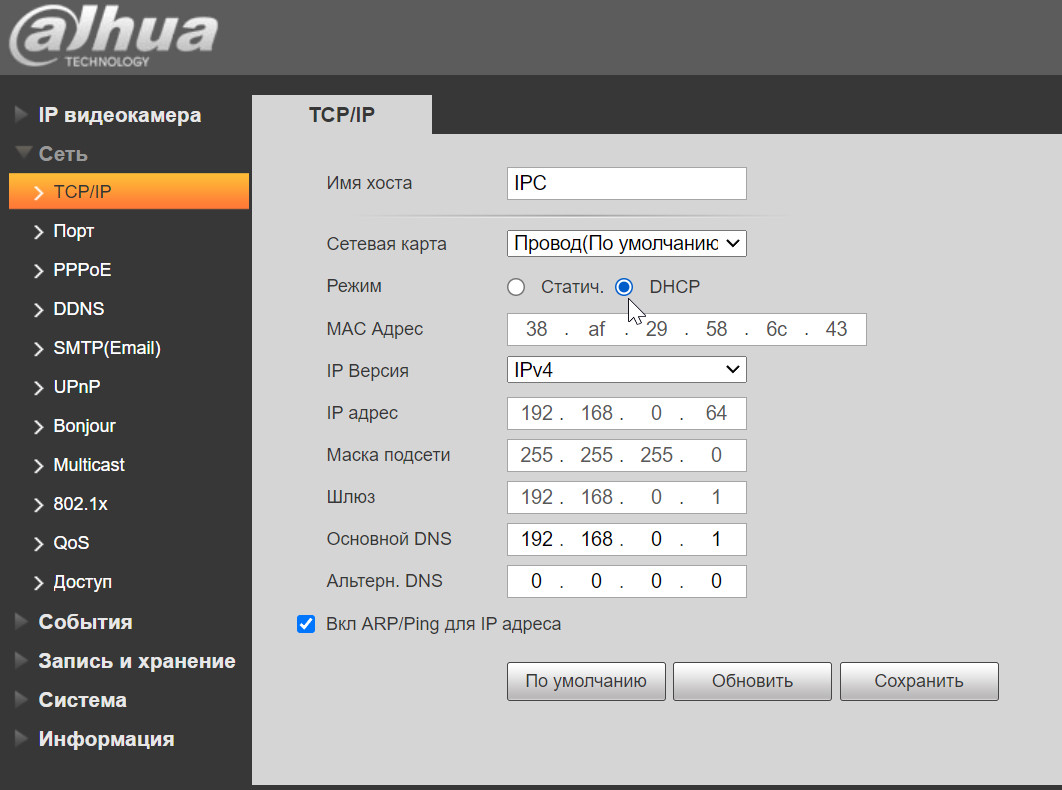1062x790 pixels.
Task: Open the IP Версия dropdown
Action: (x=626, y=370)
